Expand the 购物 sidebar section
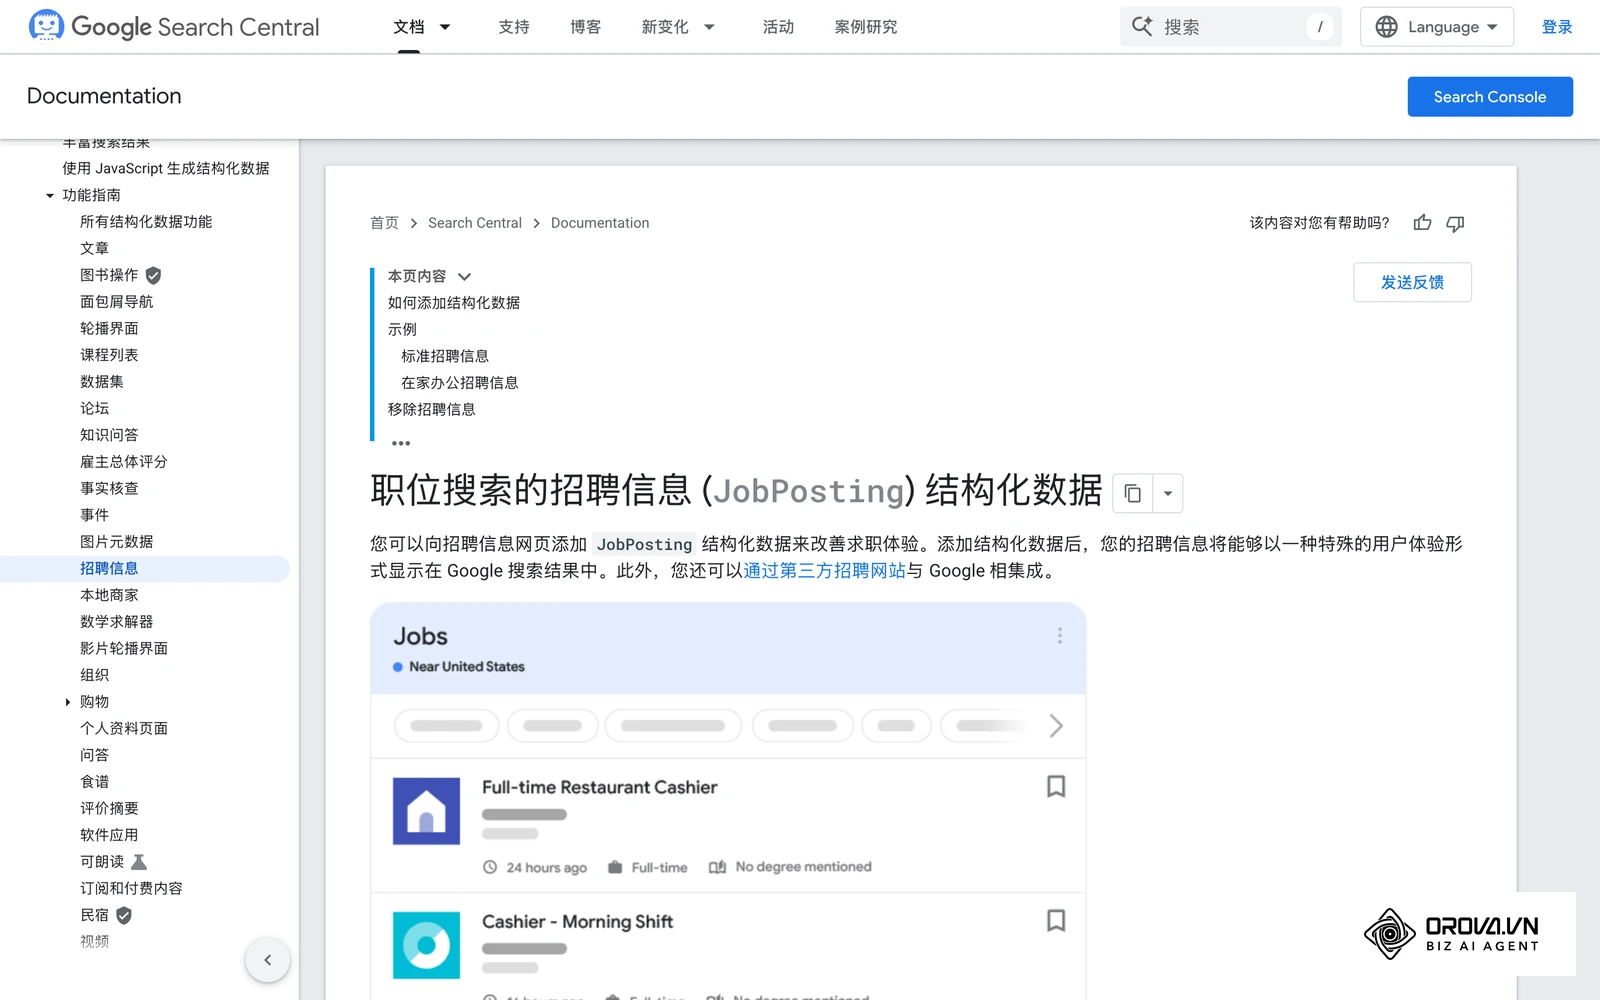Viewport: 1600px width, 1000px height. [x=68, y=702]
